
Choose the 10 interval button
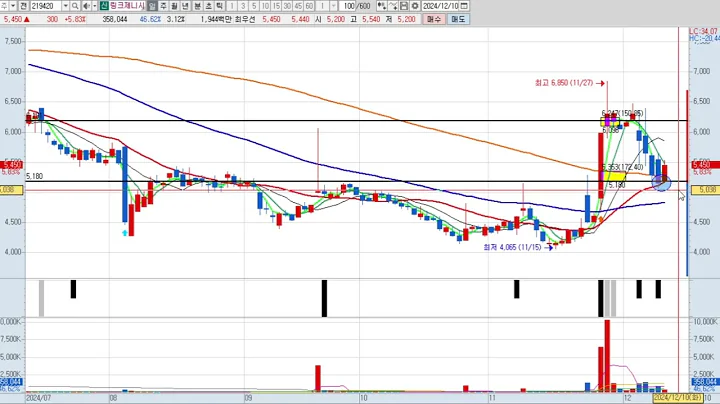pos(265,6)
